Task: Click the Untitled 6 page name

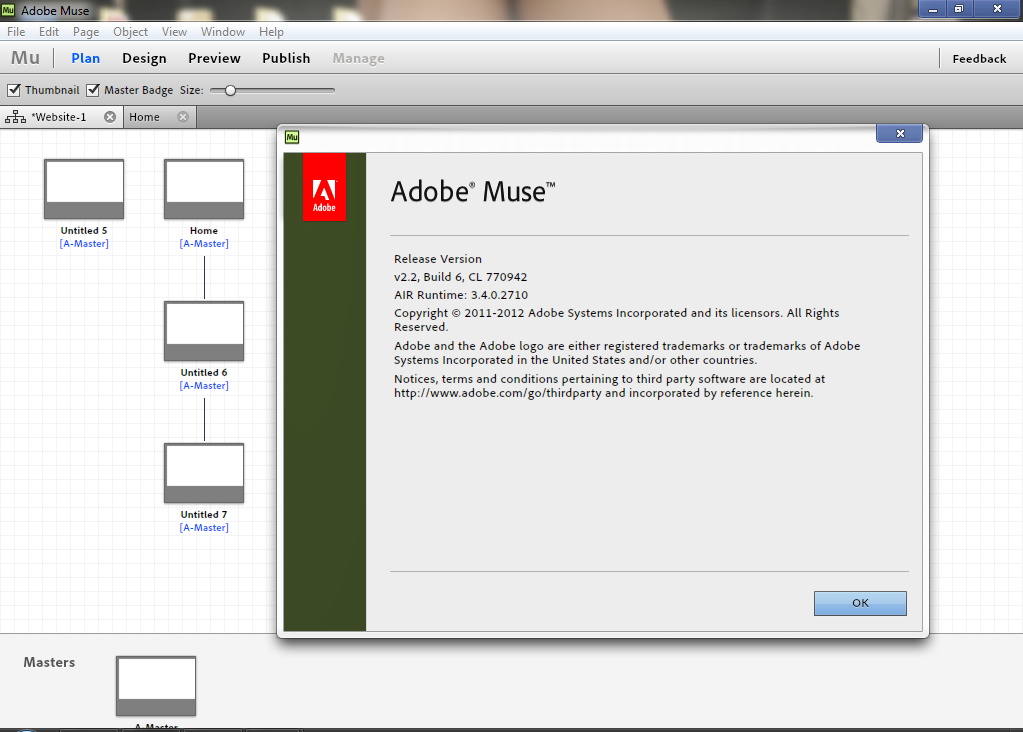Action: (x=204, y=373)
